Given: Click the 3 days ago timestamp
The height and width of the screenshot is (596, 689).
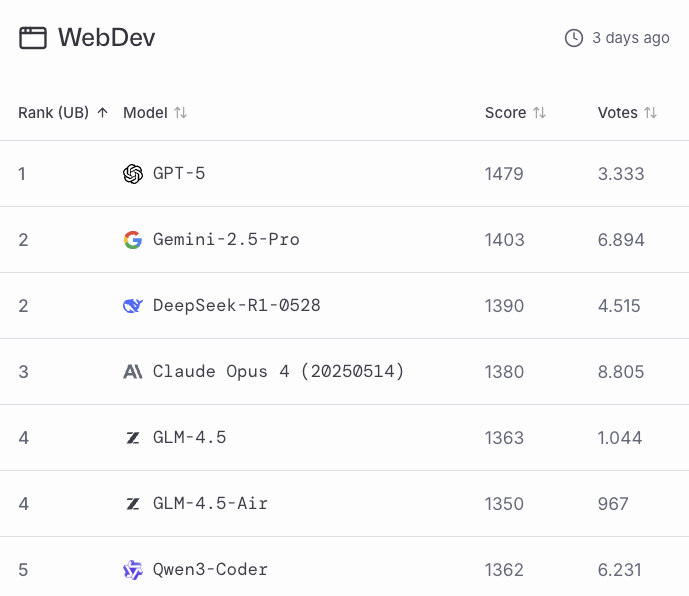Looking at the screenshot, I should coord(630,38).
